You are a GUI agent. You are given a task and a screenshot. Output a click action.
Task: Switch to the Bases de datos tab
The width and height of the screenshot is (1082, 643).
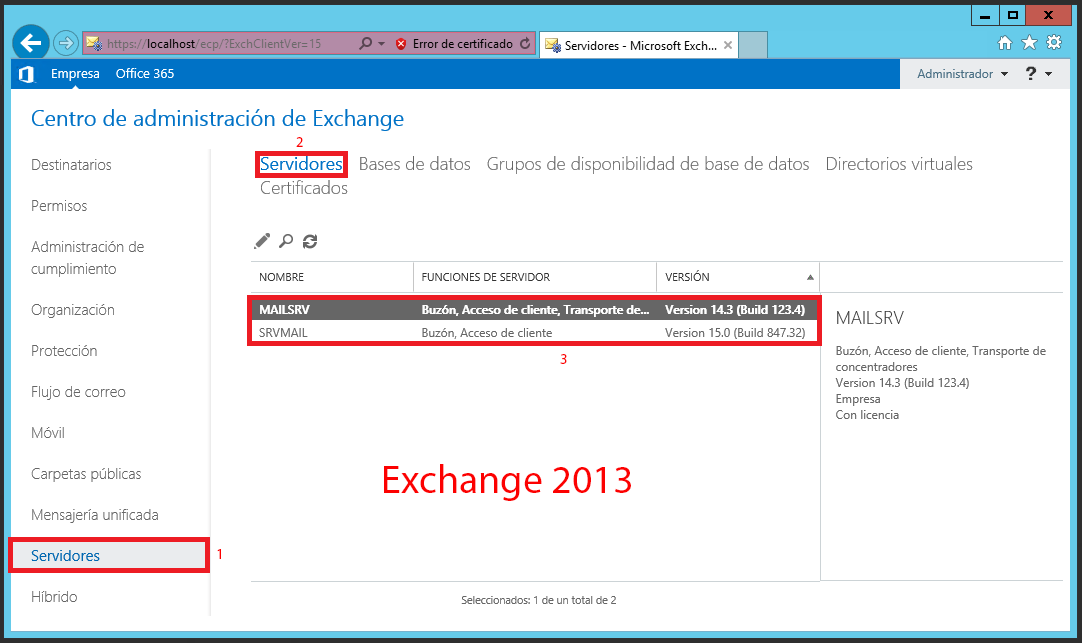click(415, 163)
